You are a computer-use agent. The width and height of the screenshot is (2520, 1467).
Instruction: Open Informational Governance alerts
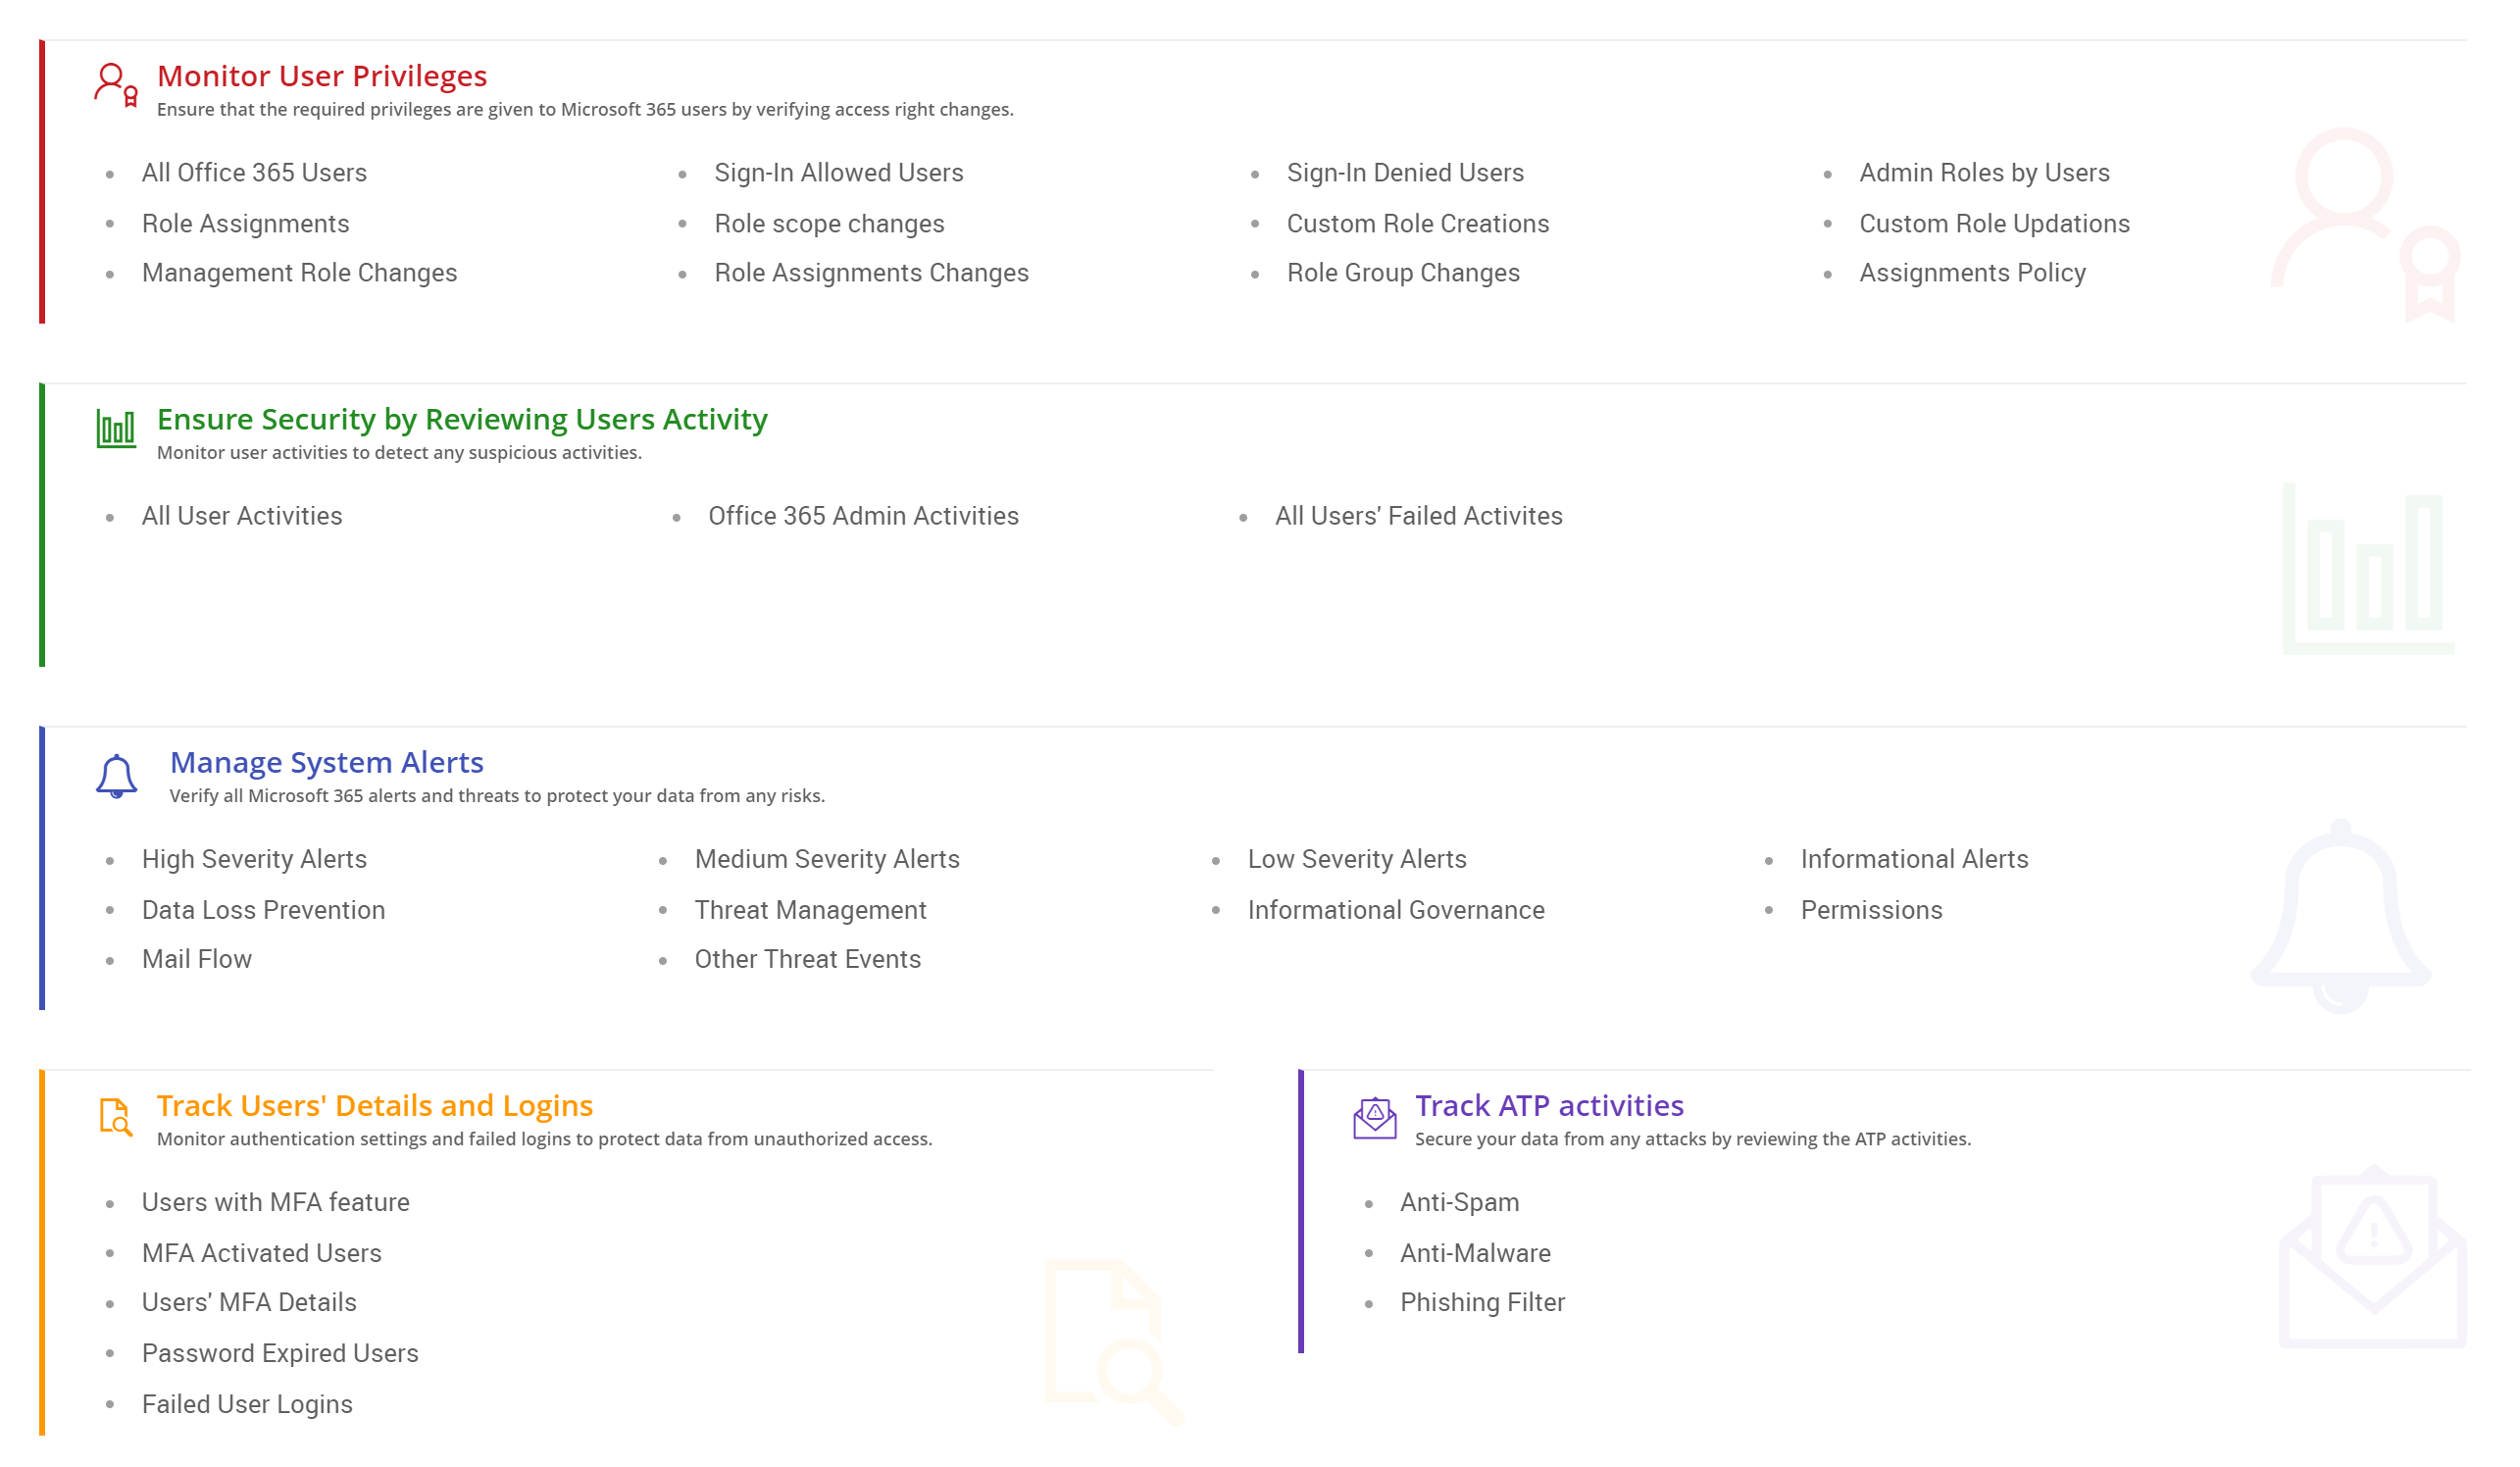point(1396,910)
